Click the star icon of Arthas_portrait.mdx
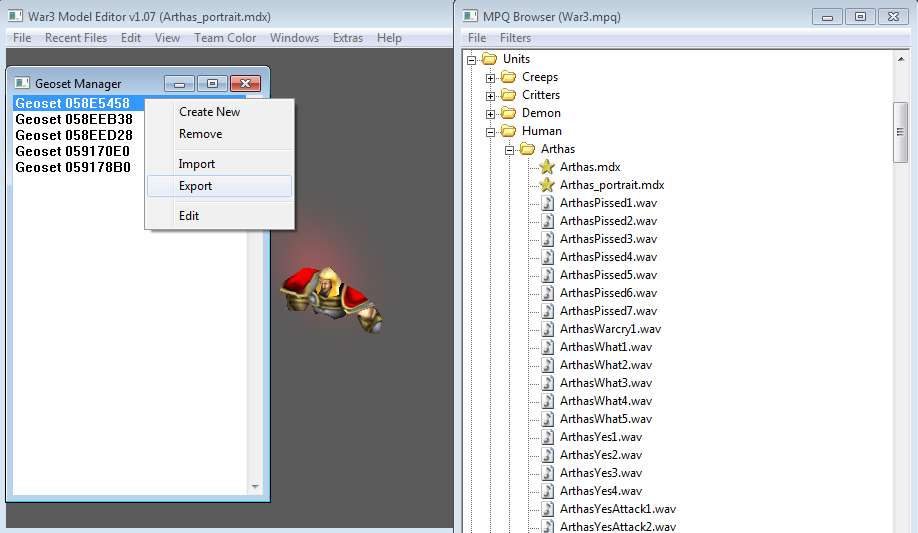 tap(547, 185)
